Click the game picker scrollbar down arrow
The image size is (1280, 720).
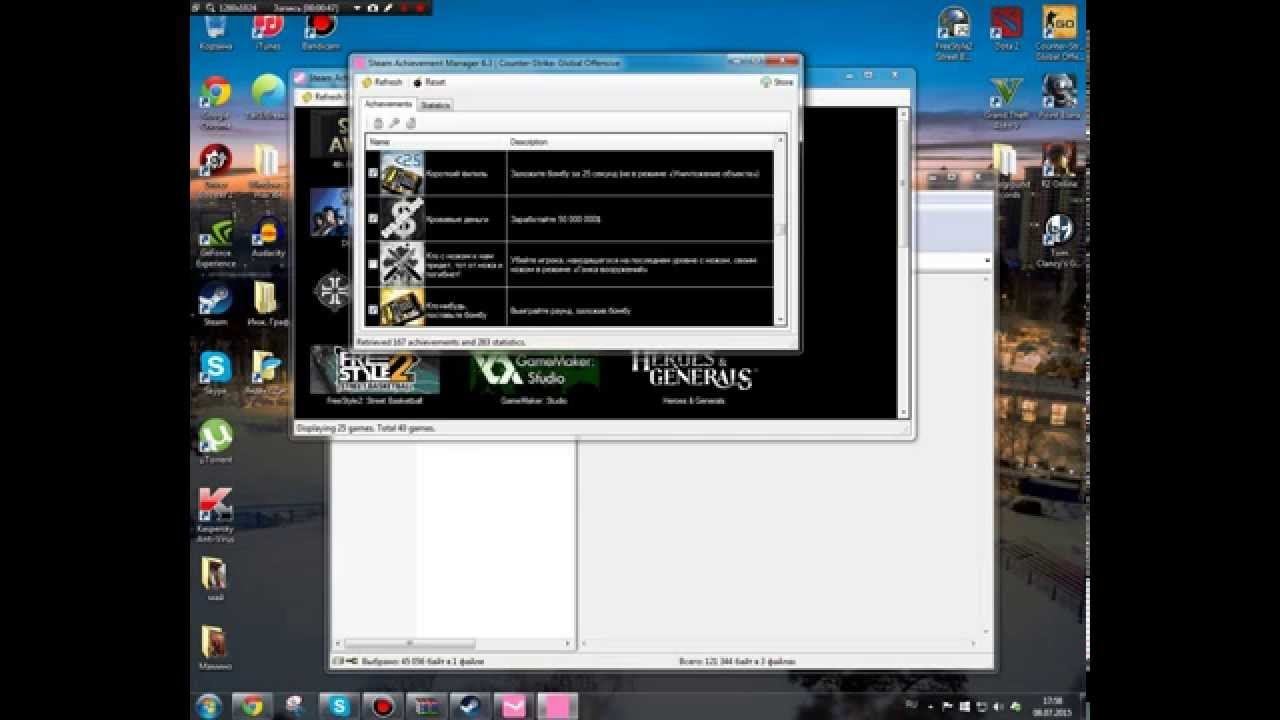[x=904, y=412]
